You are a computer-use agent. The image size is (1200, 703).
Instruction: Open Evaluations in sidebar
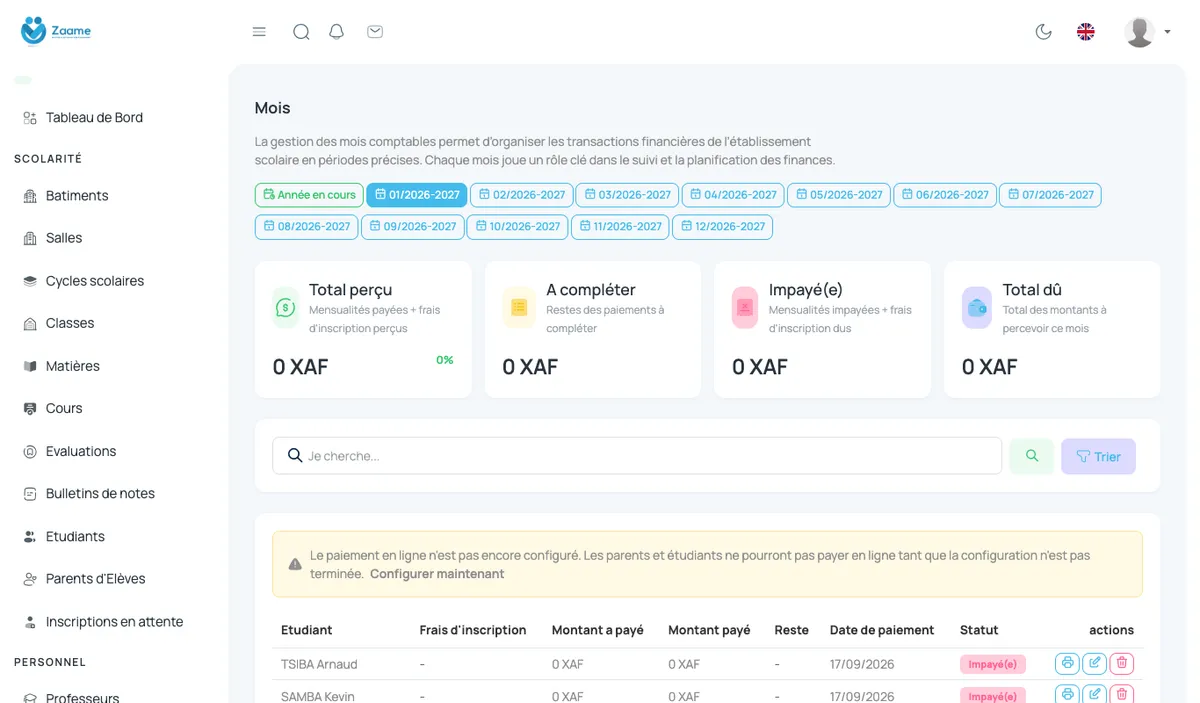[x=81, y=451]
